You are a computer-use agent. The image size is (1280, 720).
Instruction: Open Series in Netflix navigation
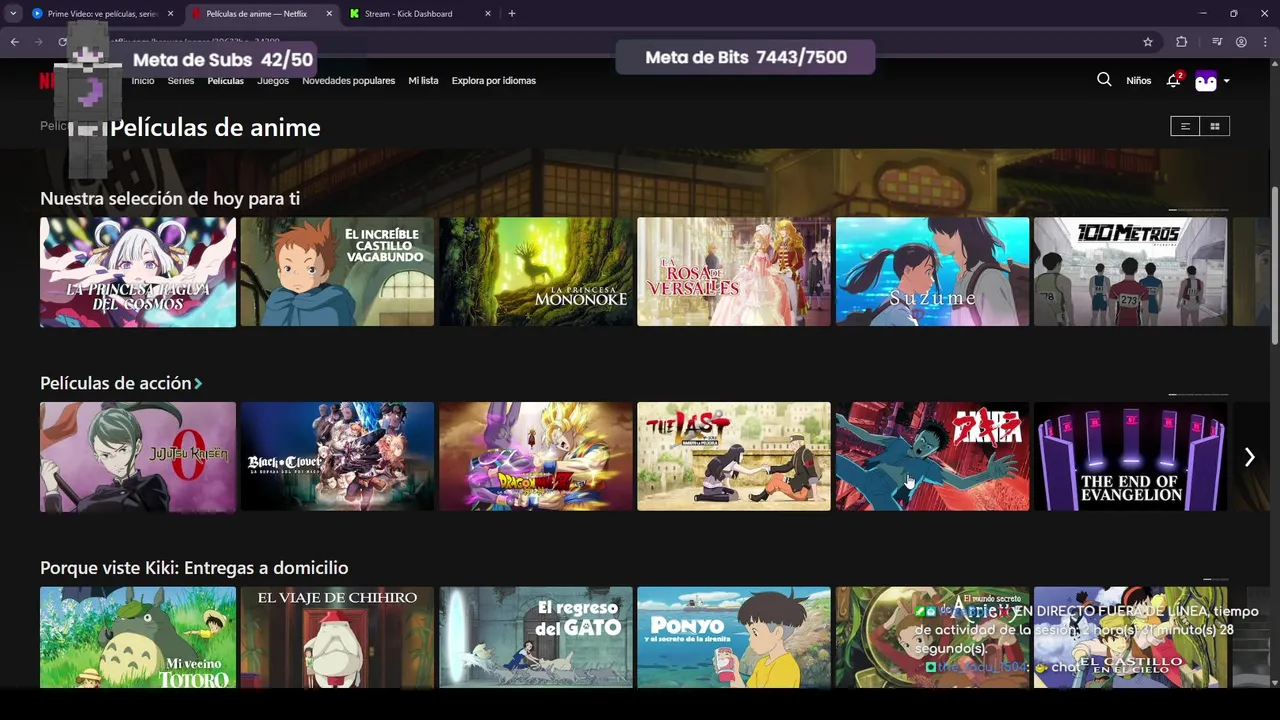coord(181,81)
